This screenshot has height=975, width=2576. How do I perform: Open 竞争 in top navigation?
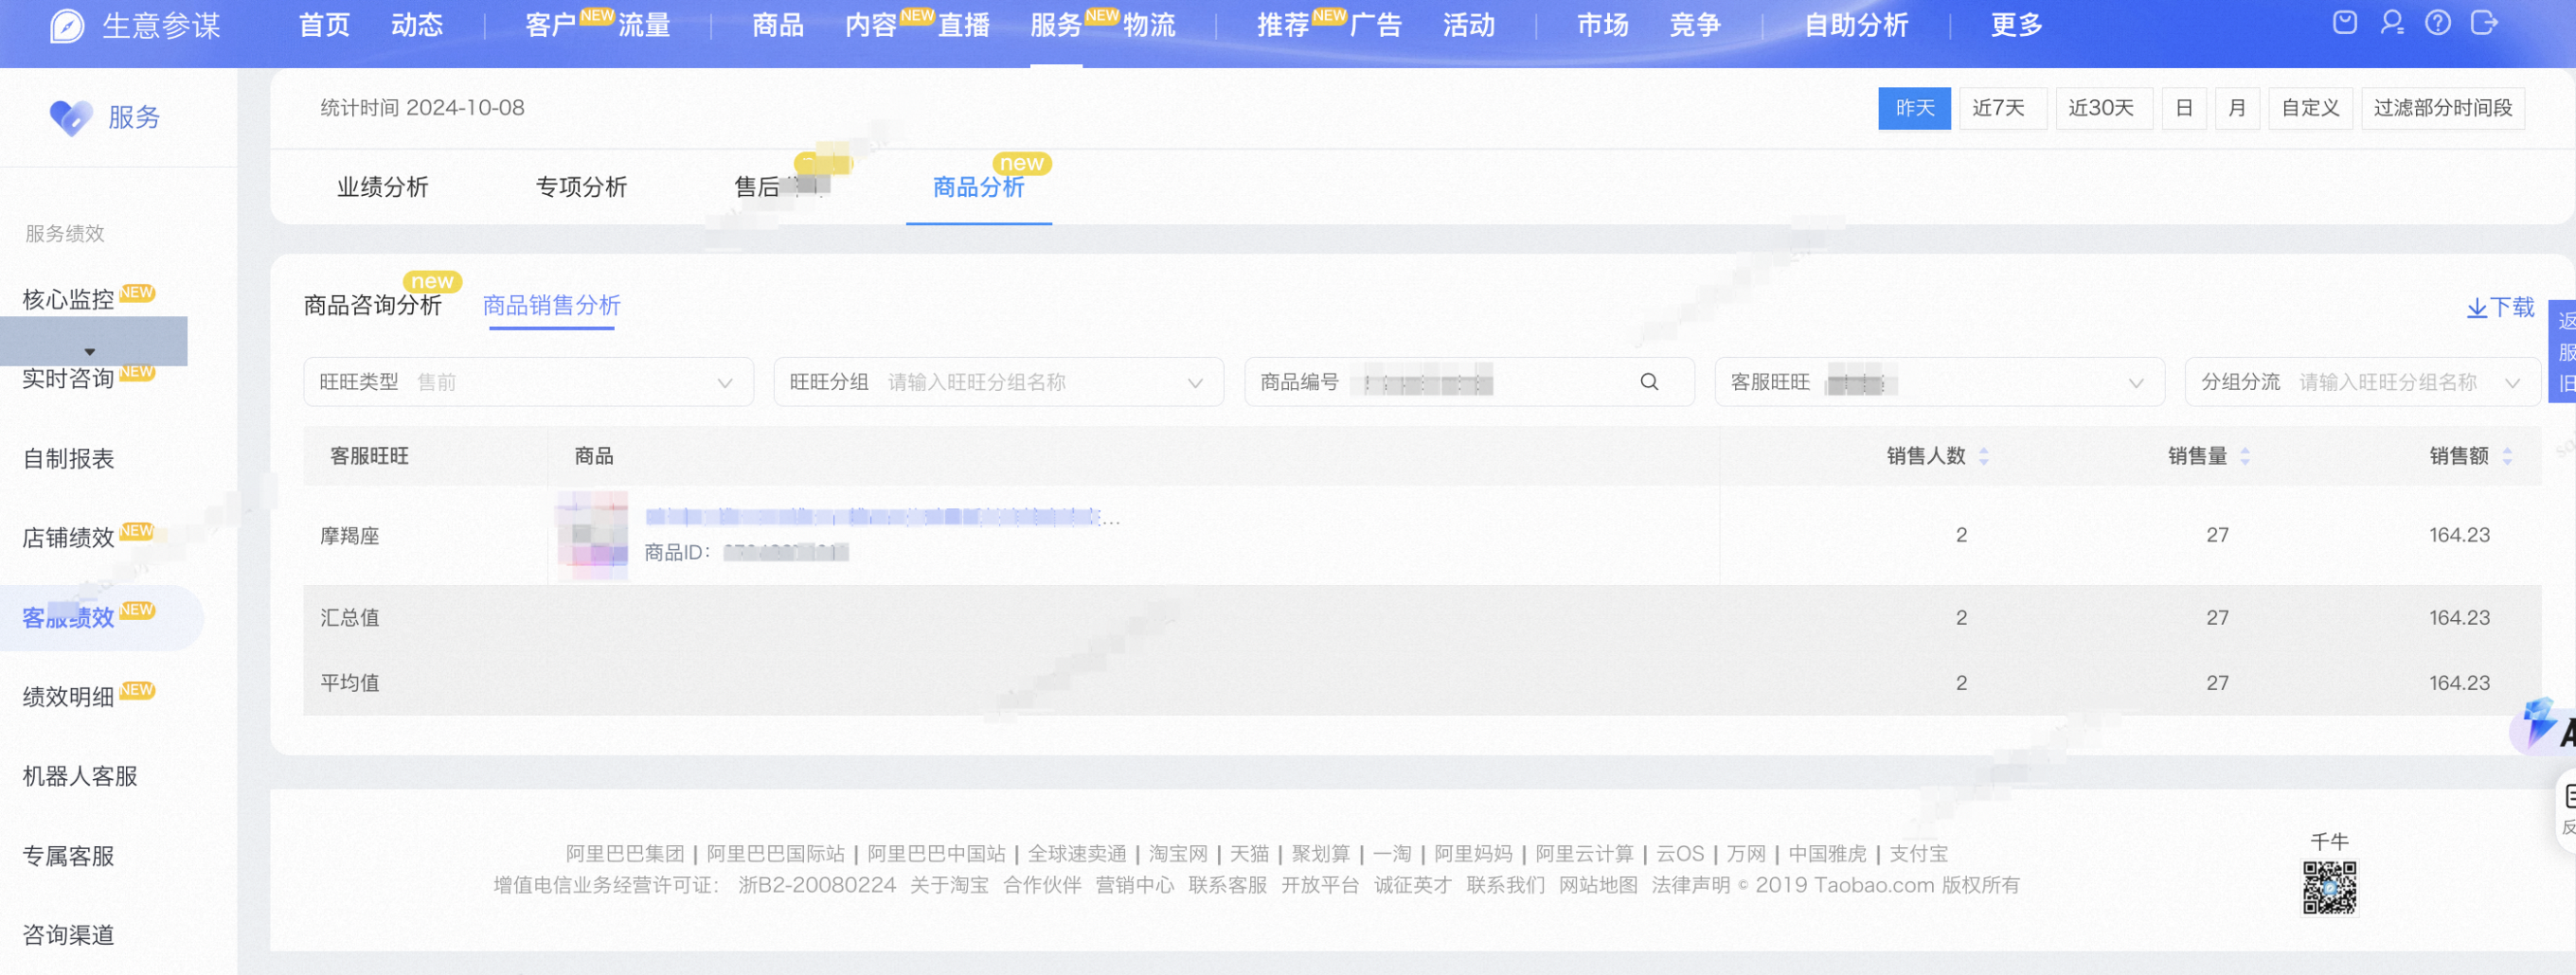pos(1696,25)
